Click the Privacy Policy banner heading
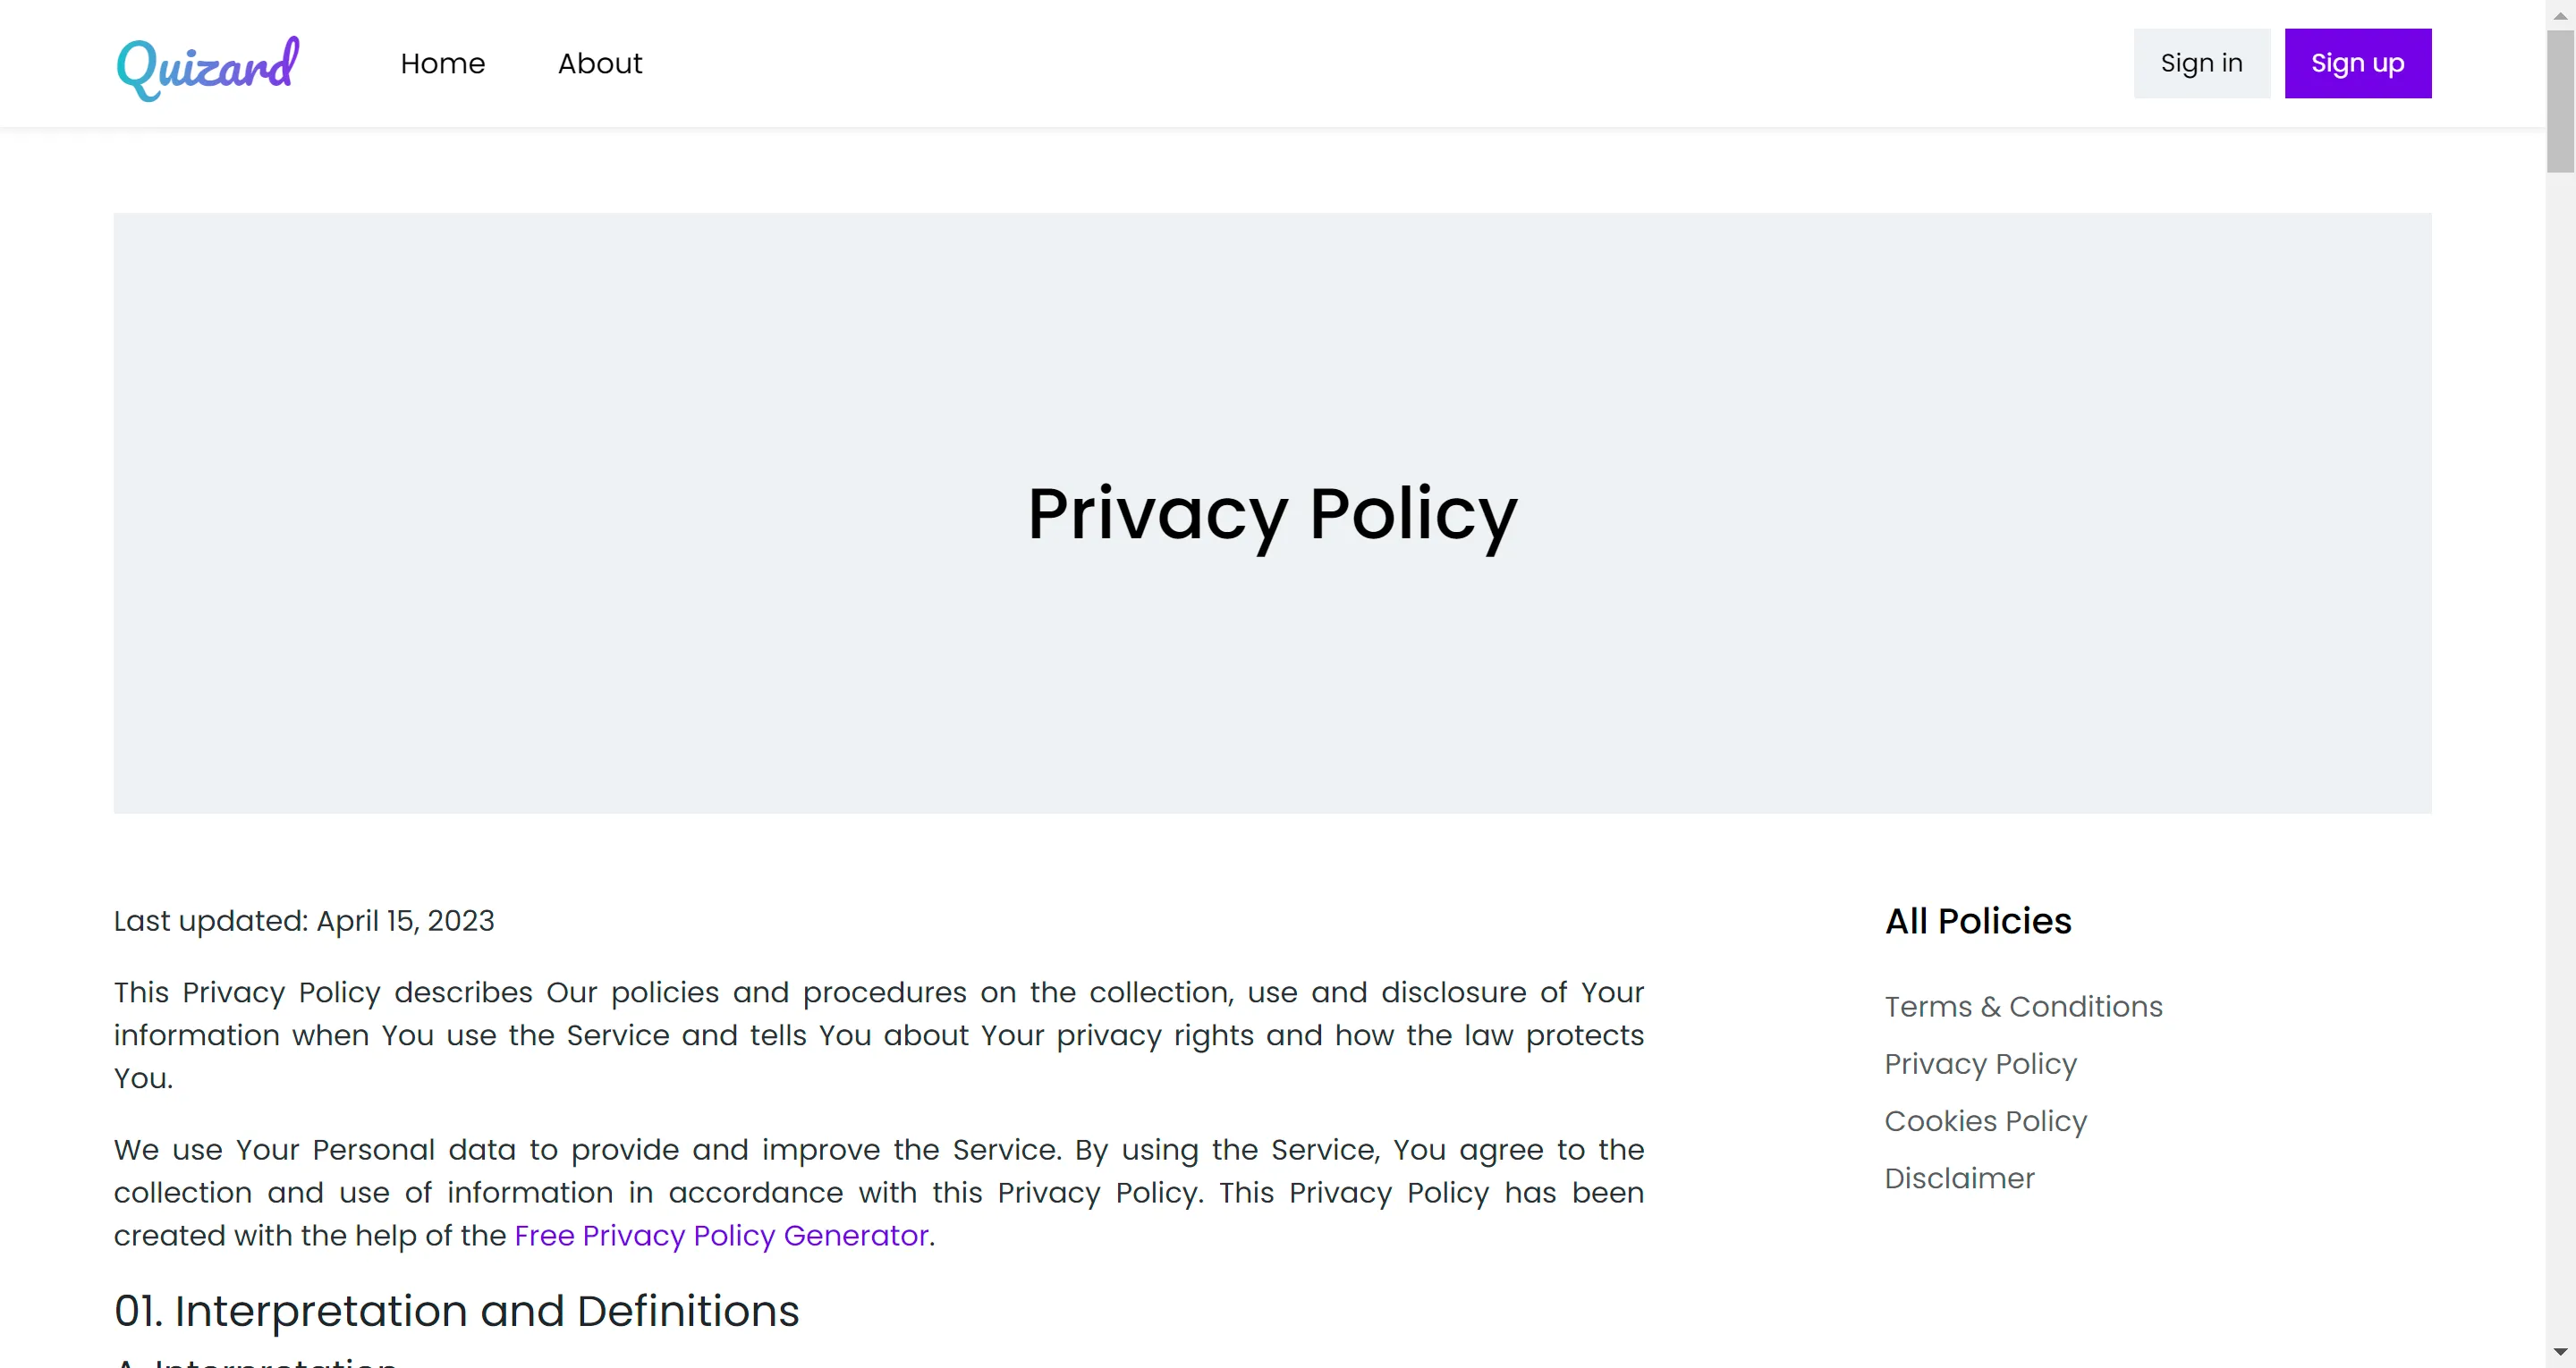 1272,514
